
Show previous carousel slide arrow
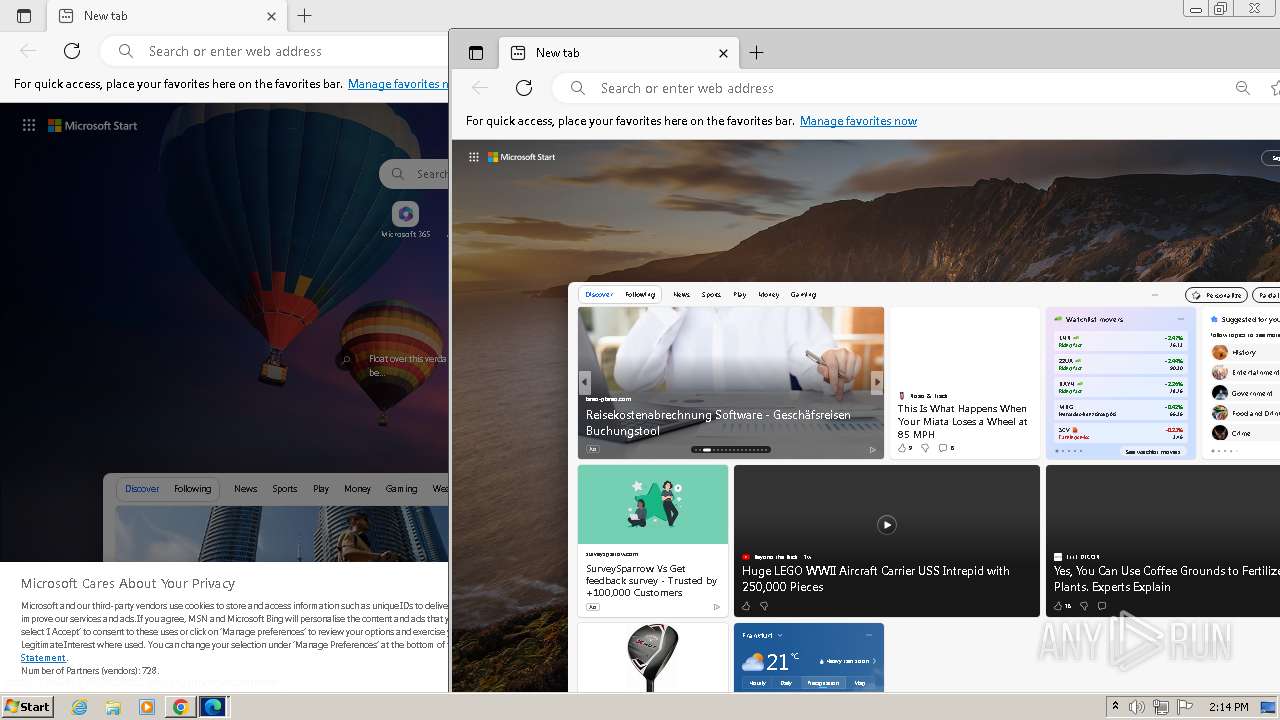(x=585, y=382)
